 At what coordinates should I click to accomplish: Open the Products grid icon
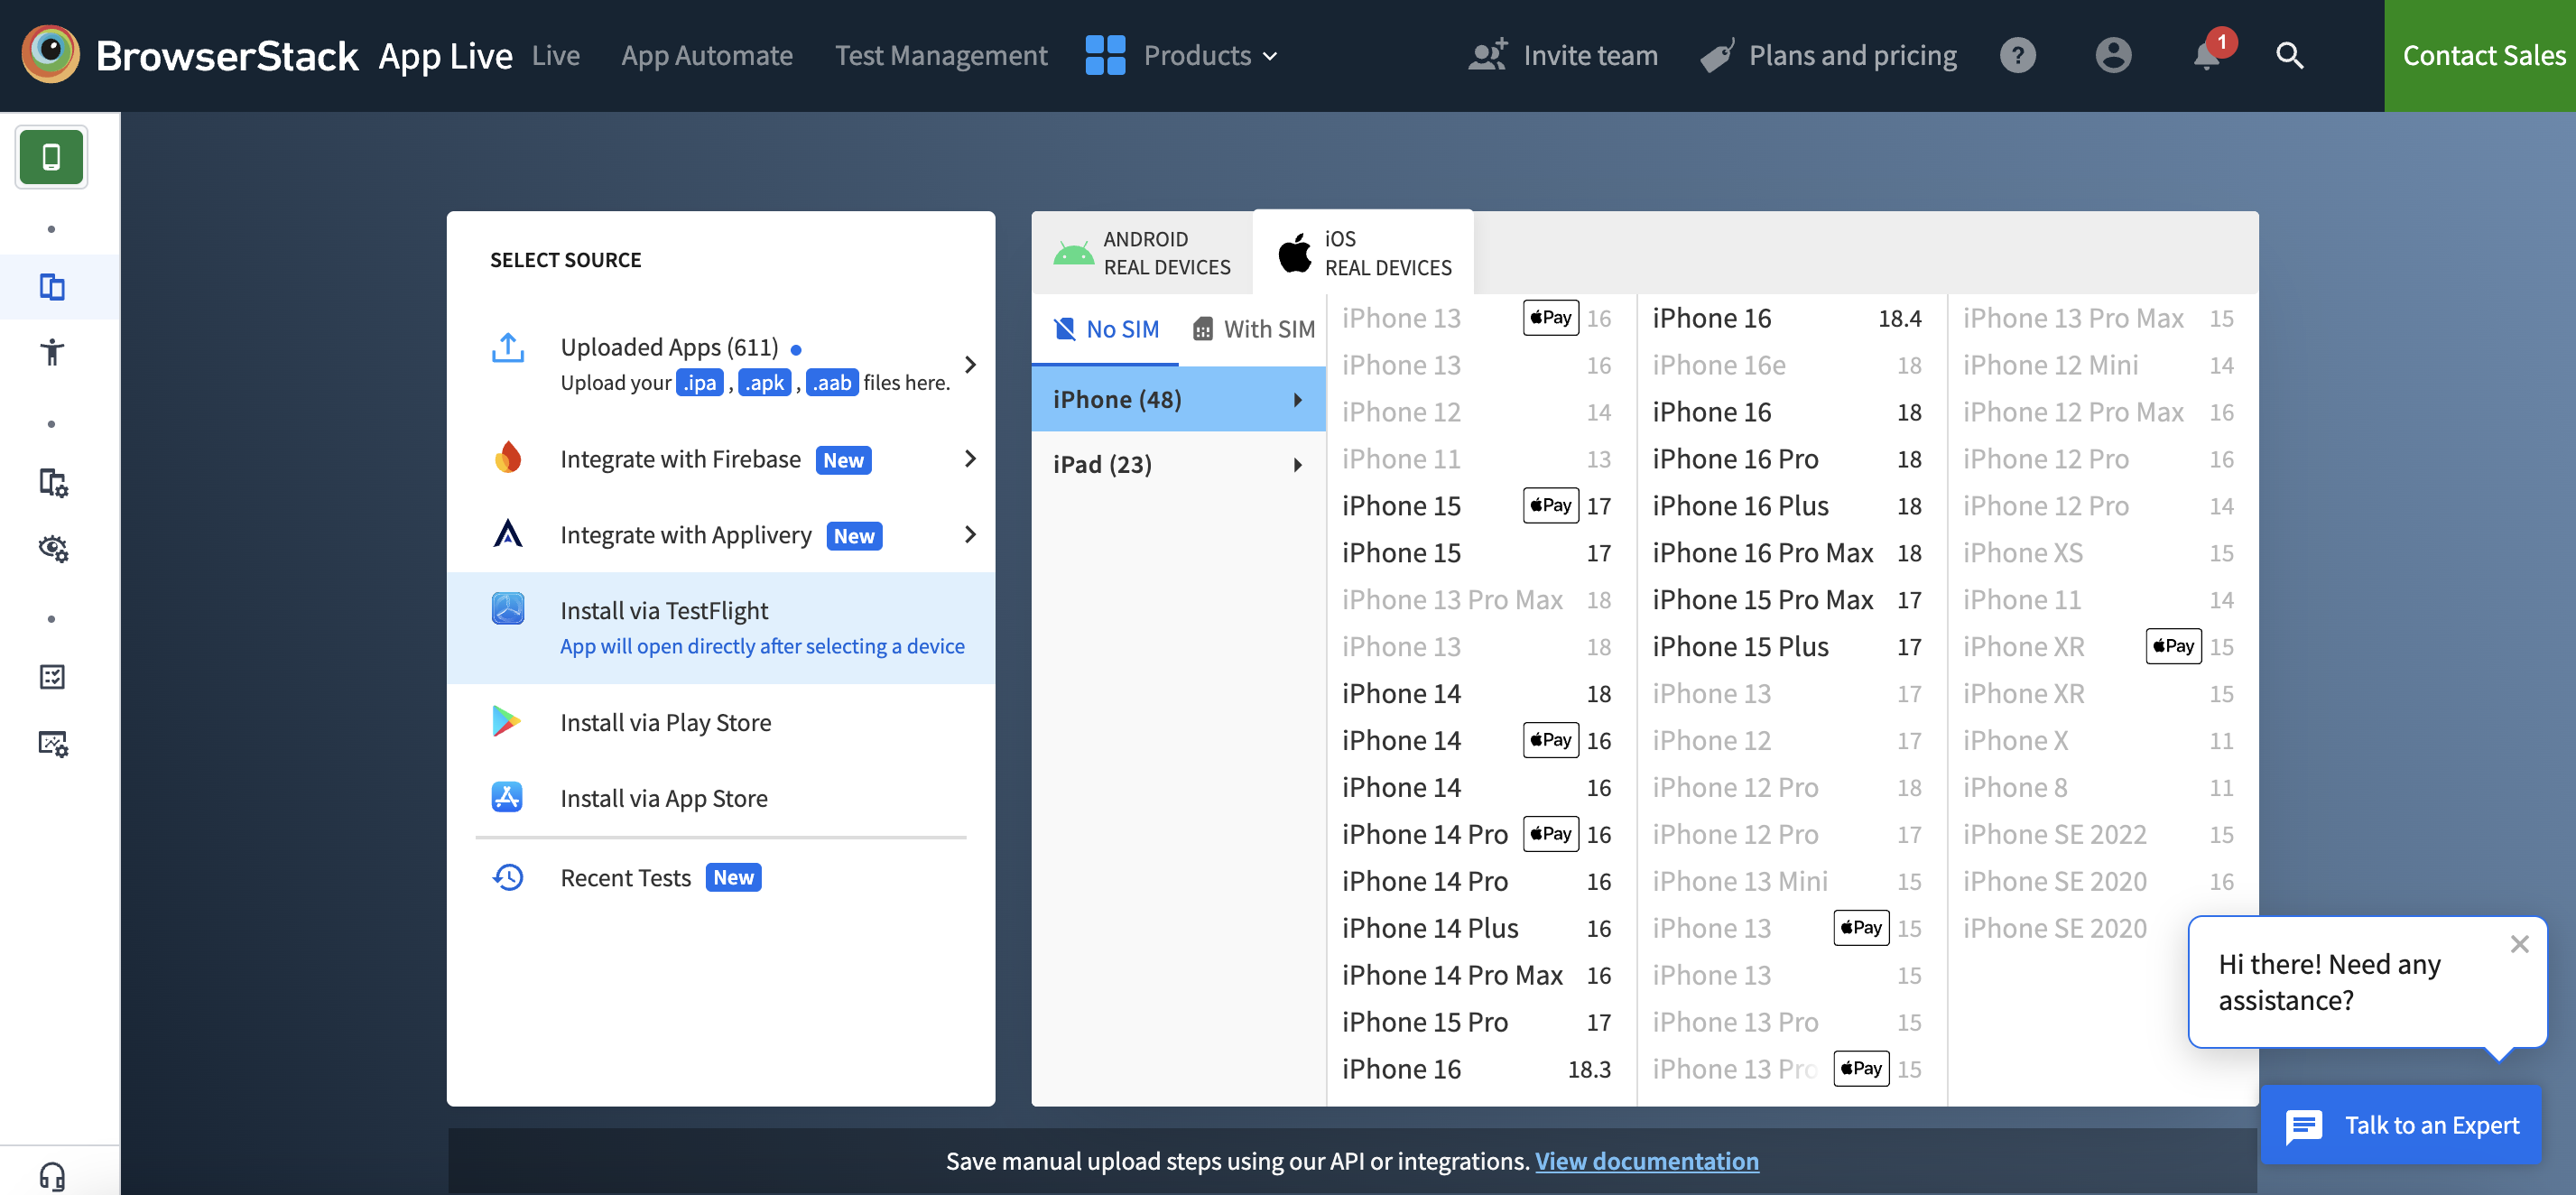(1105, 55)
